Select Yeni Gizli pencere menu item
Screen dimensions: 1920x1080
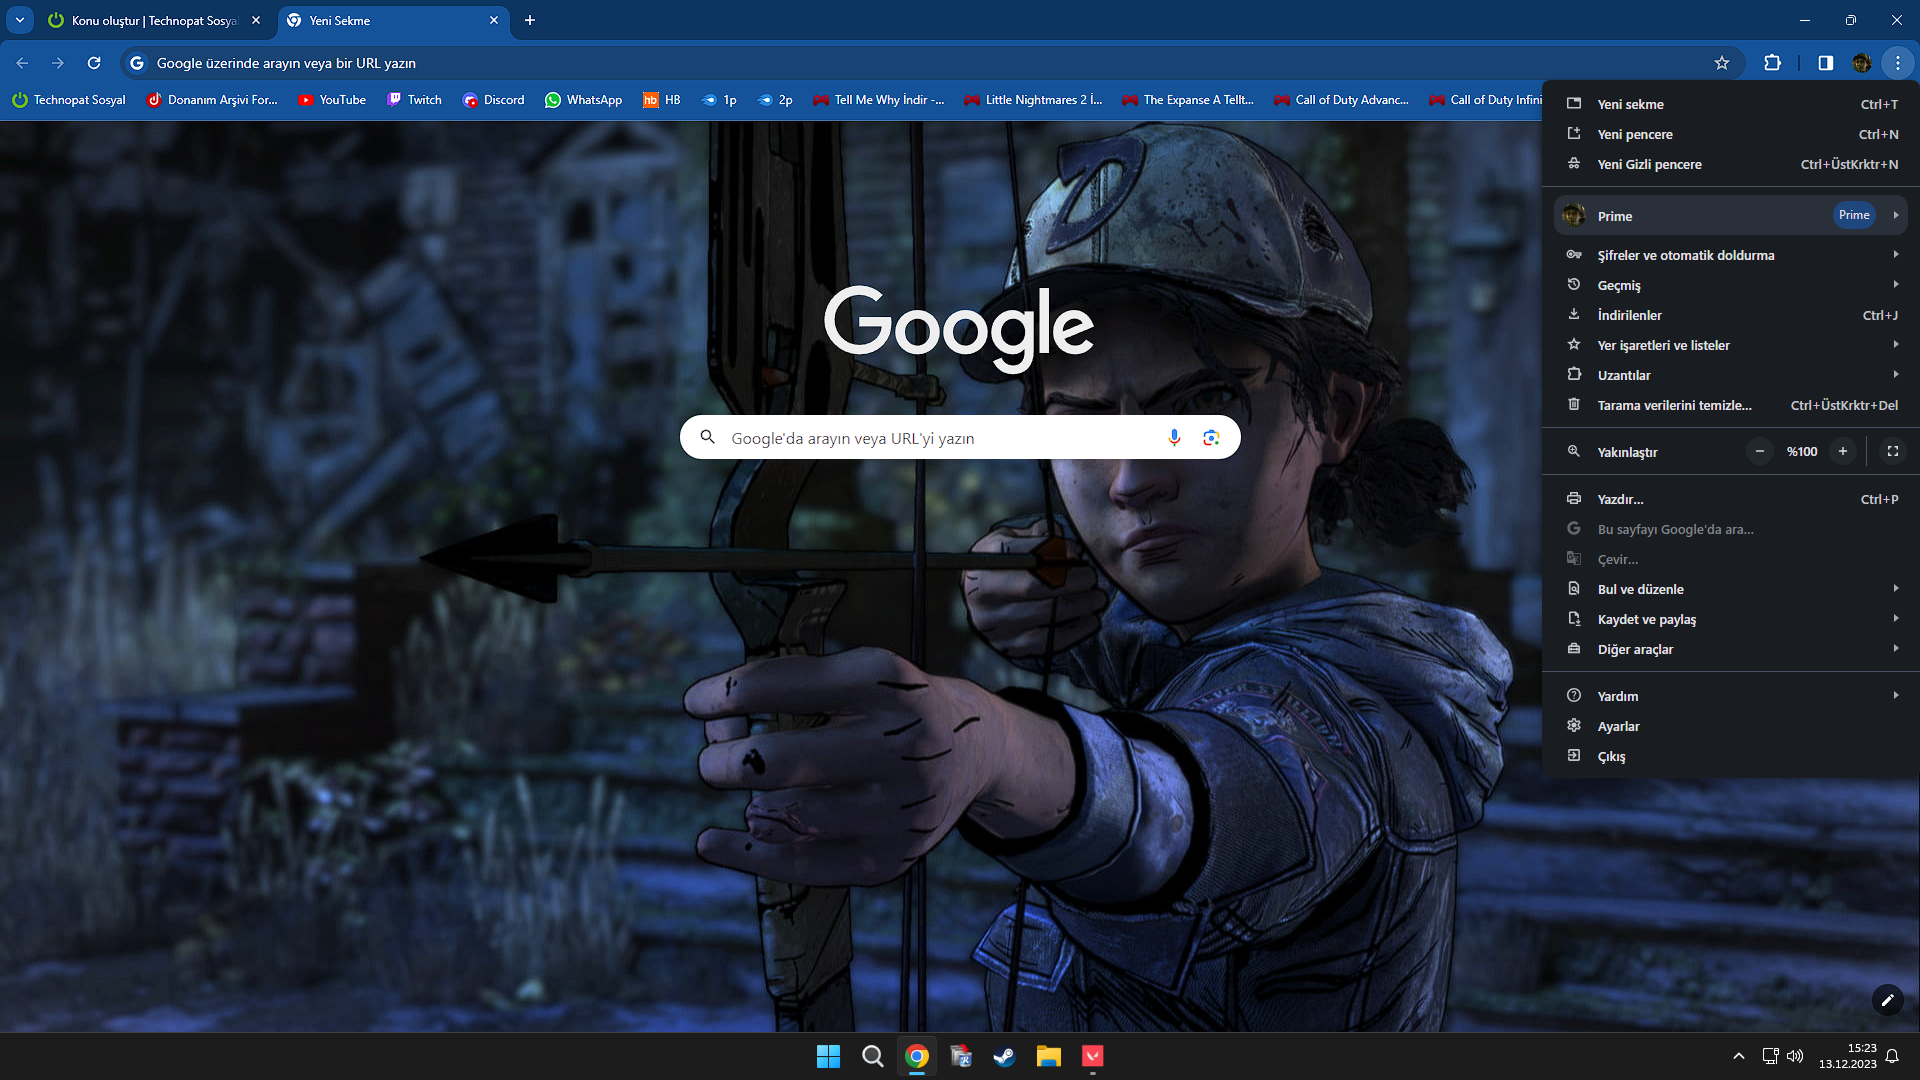[1649, 164]
